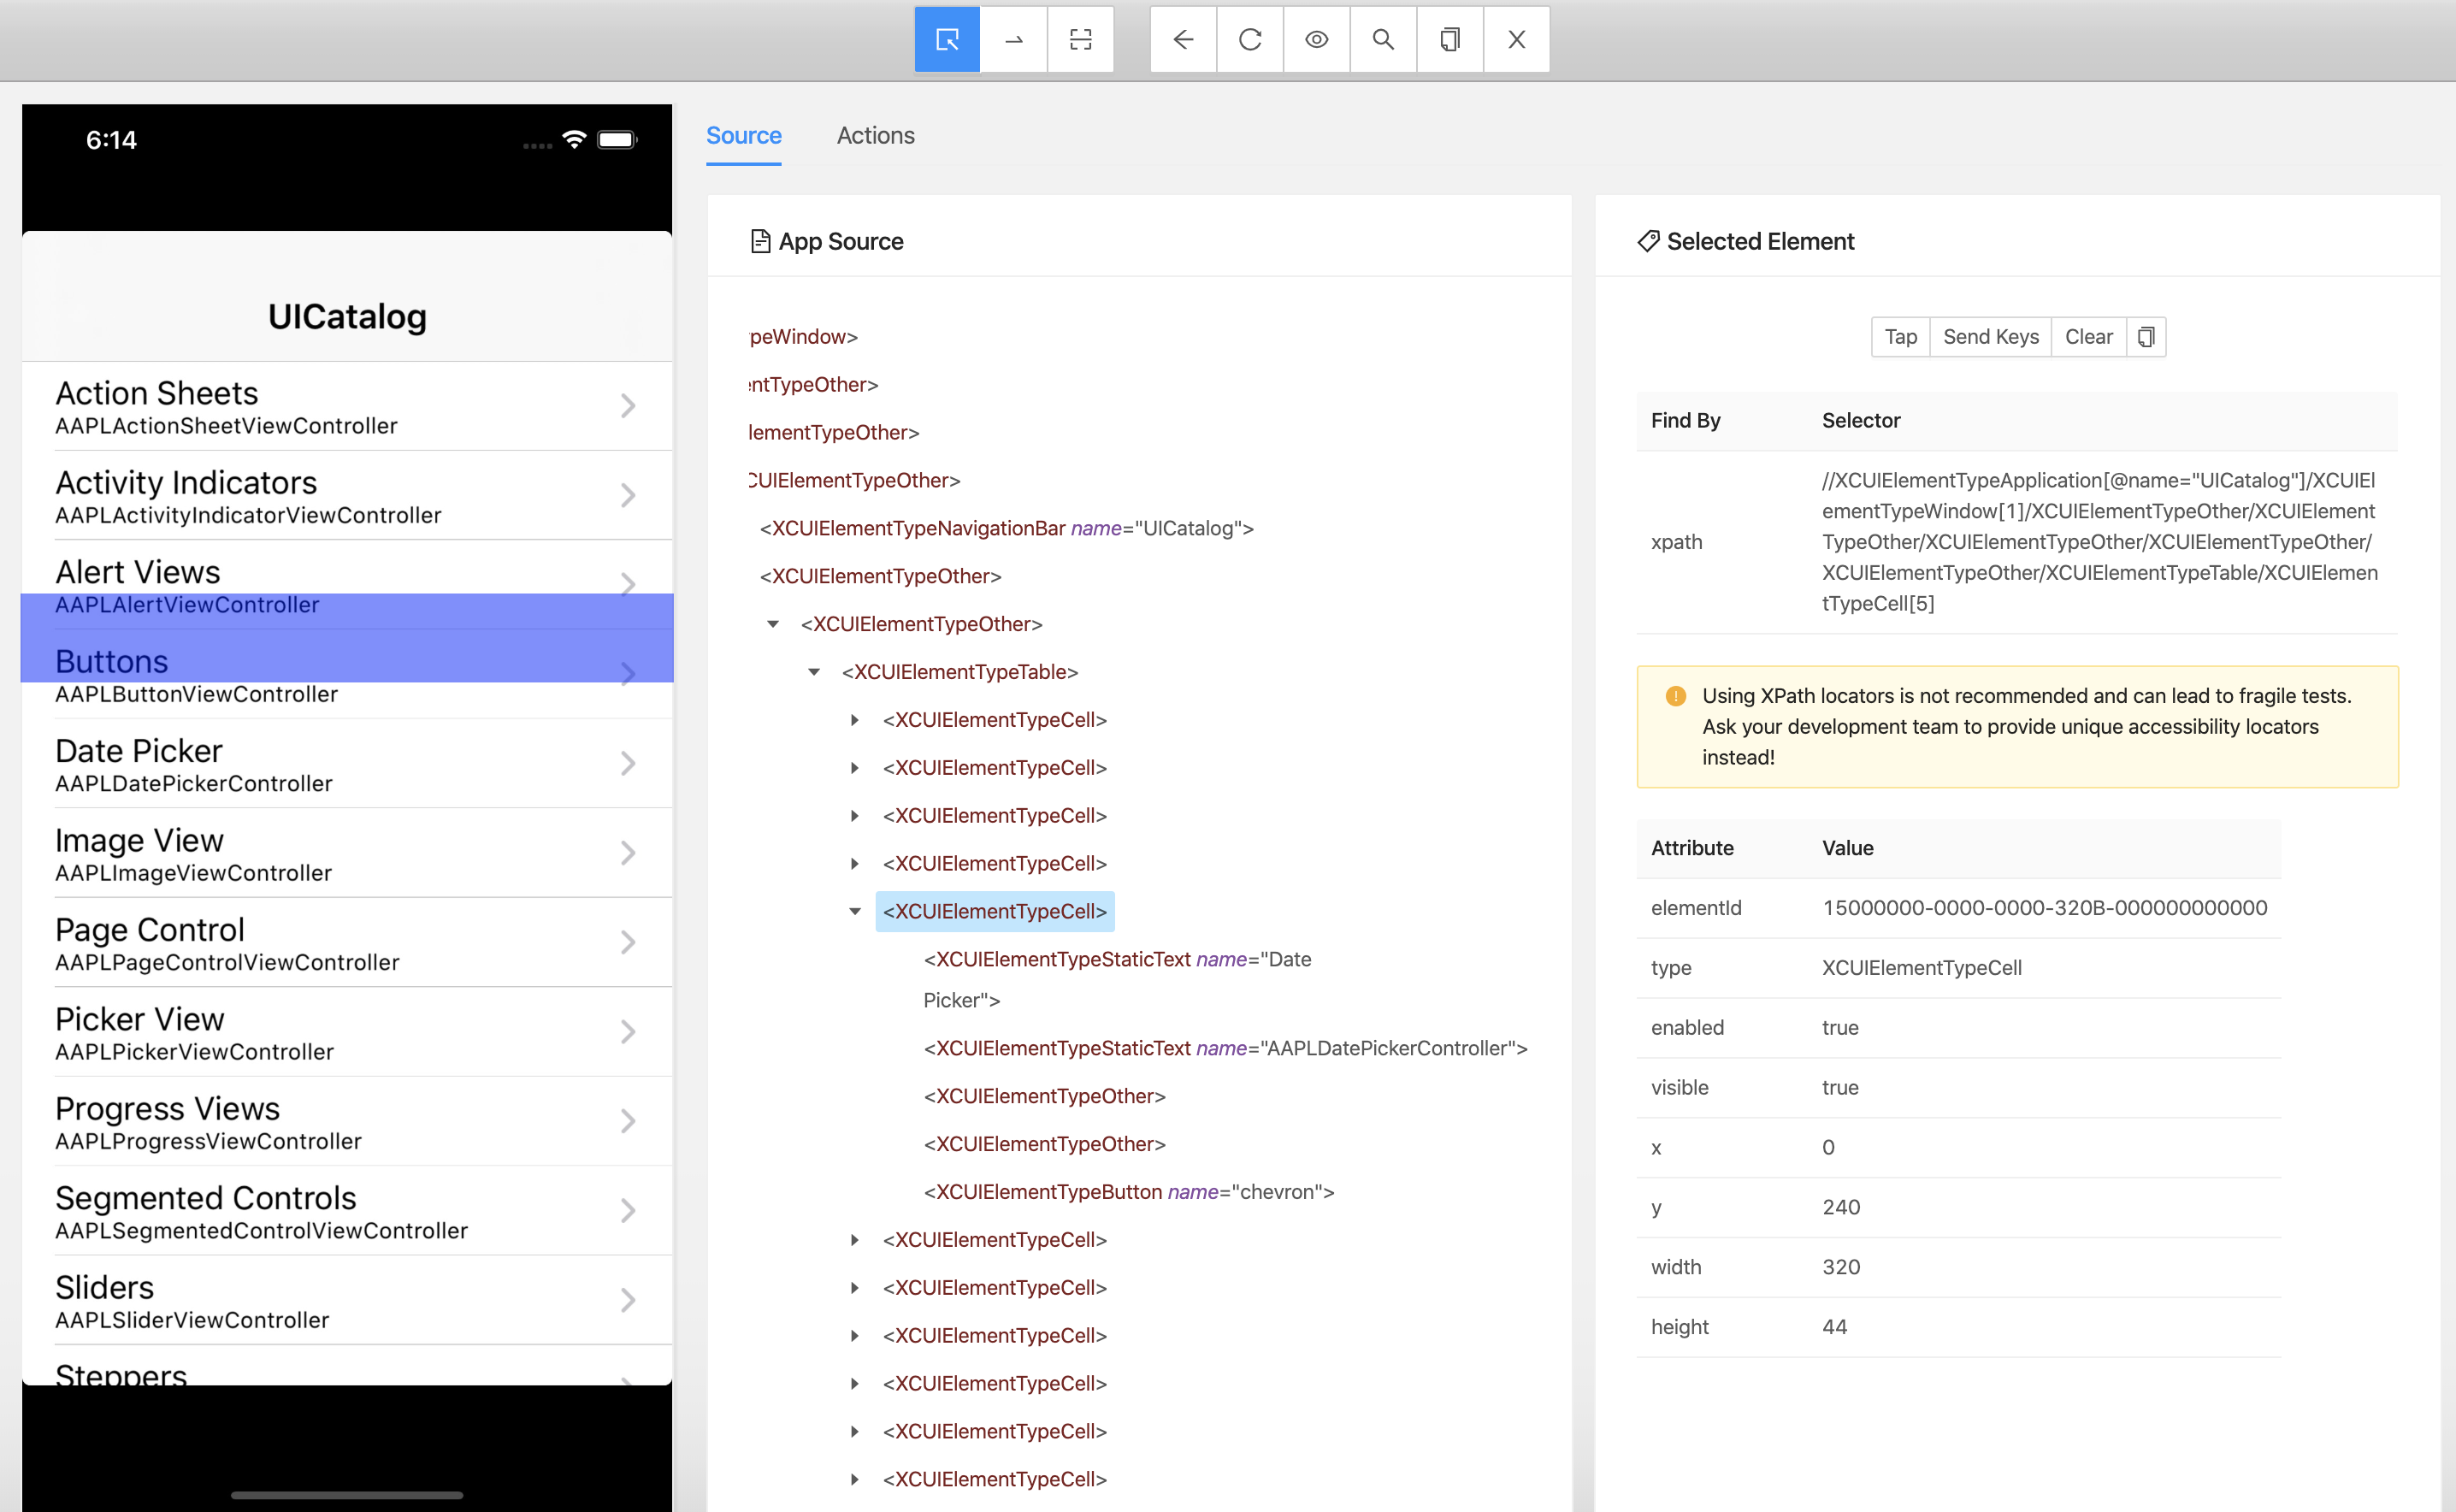Click Alert Views row in simulator
Screen dimensions: 2456x1512
[x=347, y=585]
